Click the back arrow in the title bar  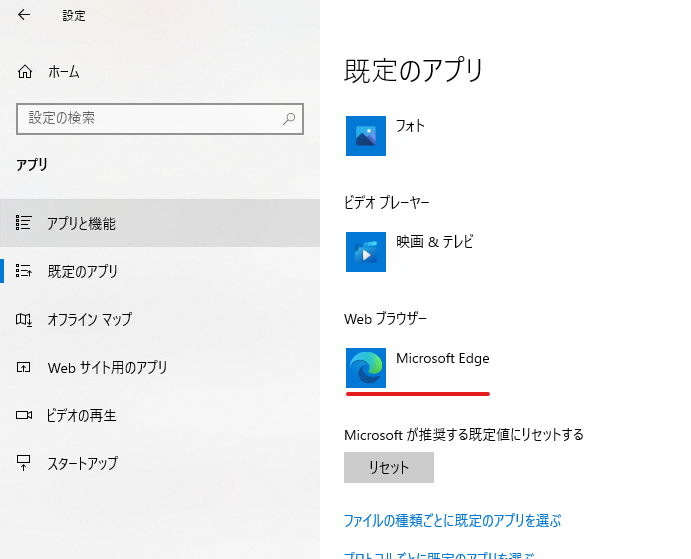click(24, 15)
